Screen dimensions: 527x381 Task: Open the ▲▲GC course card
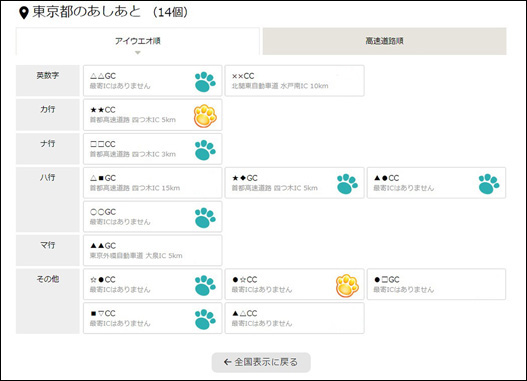click(153, 250)
